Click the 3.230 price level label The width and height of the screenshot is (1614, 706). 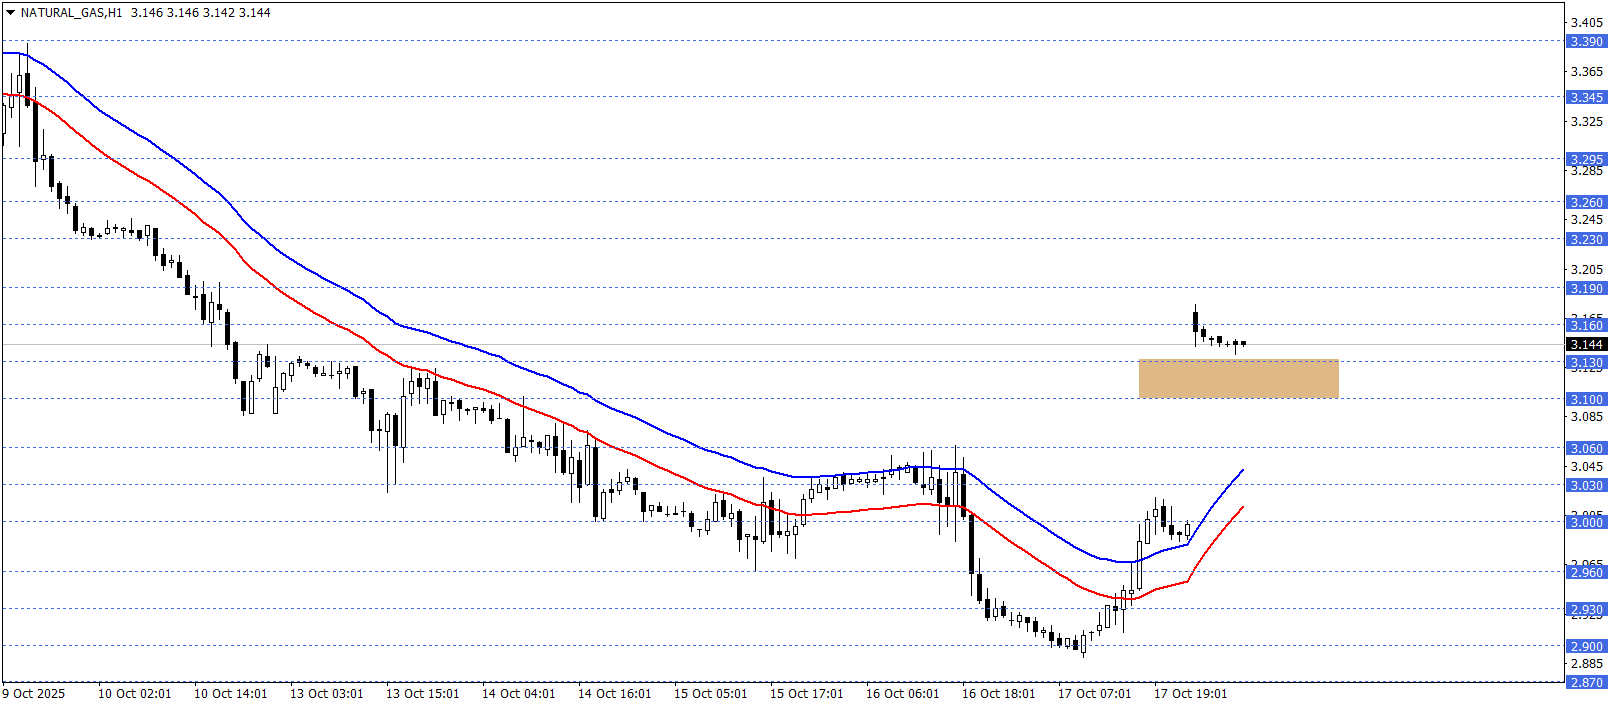(x=1586, y=240)
